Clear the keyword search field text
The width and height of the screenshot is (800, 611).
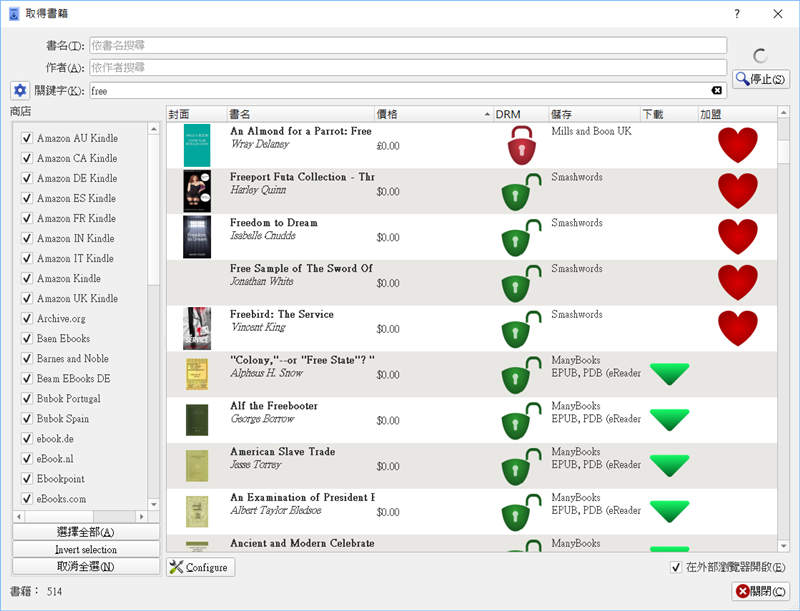716,91
